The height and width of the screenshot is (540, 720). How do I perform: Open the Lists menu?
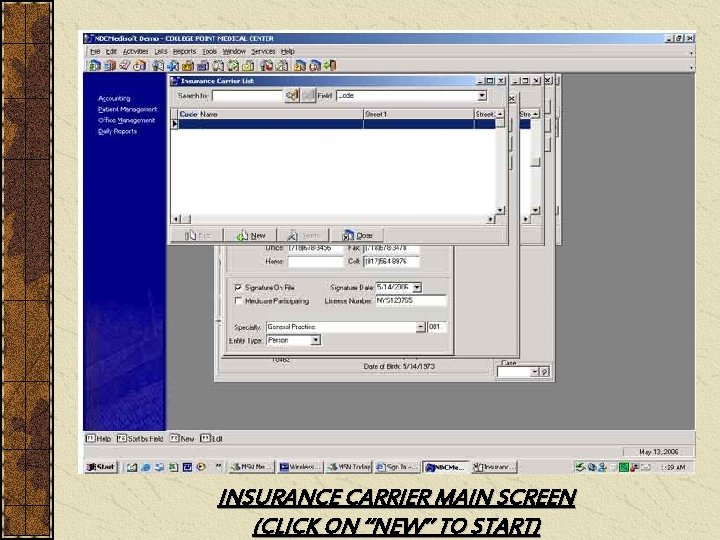[x=161, y=51]
